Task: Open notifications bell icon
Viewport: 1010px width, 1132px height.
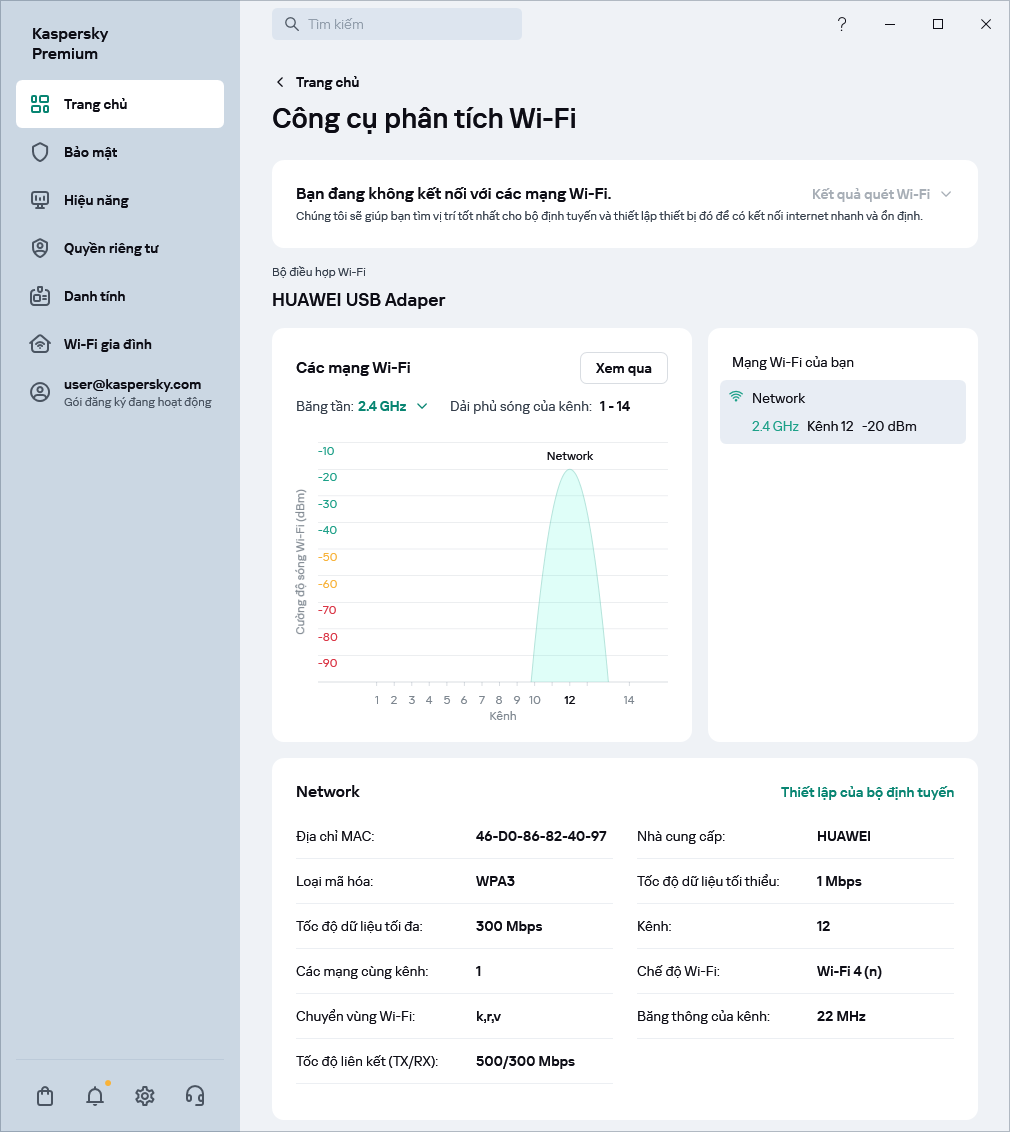Action: click(95, 1096)
